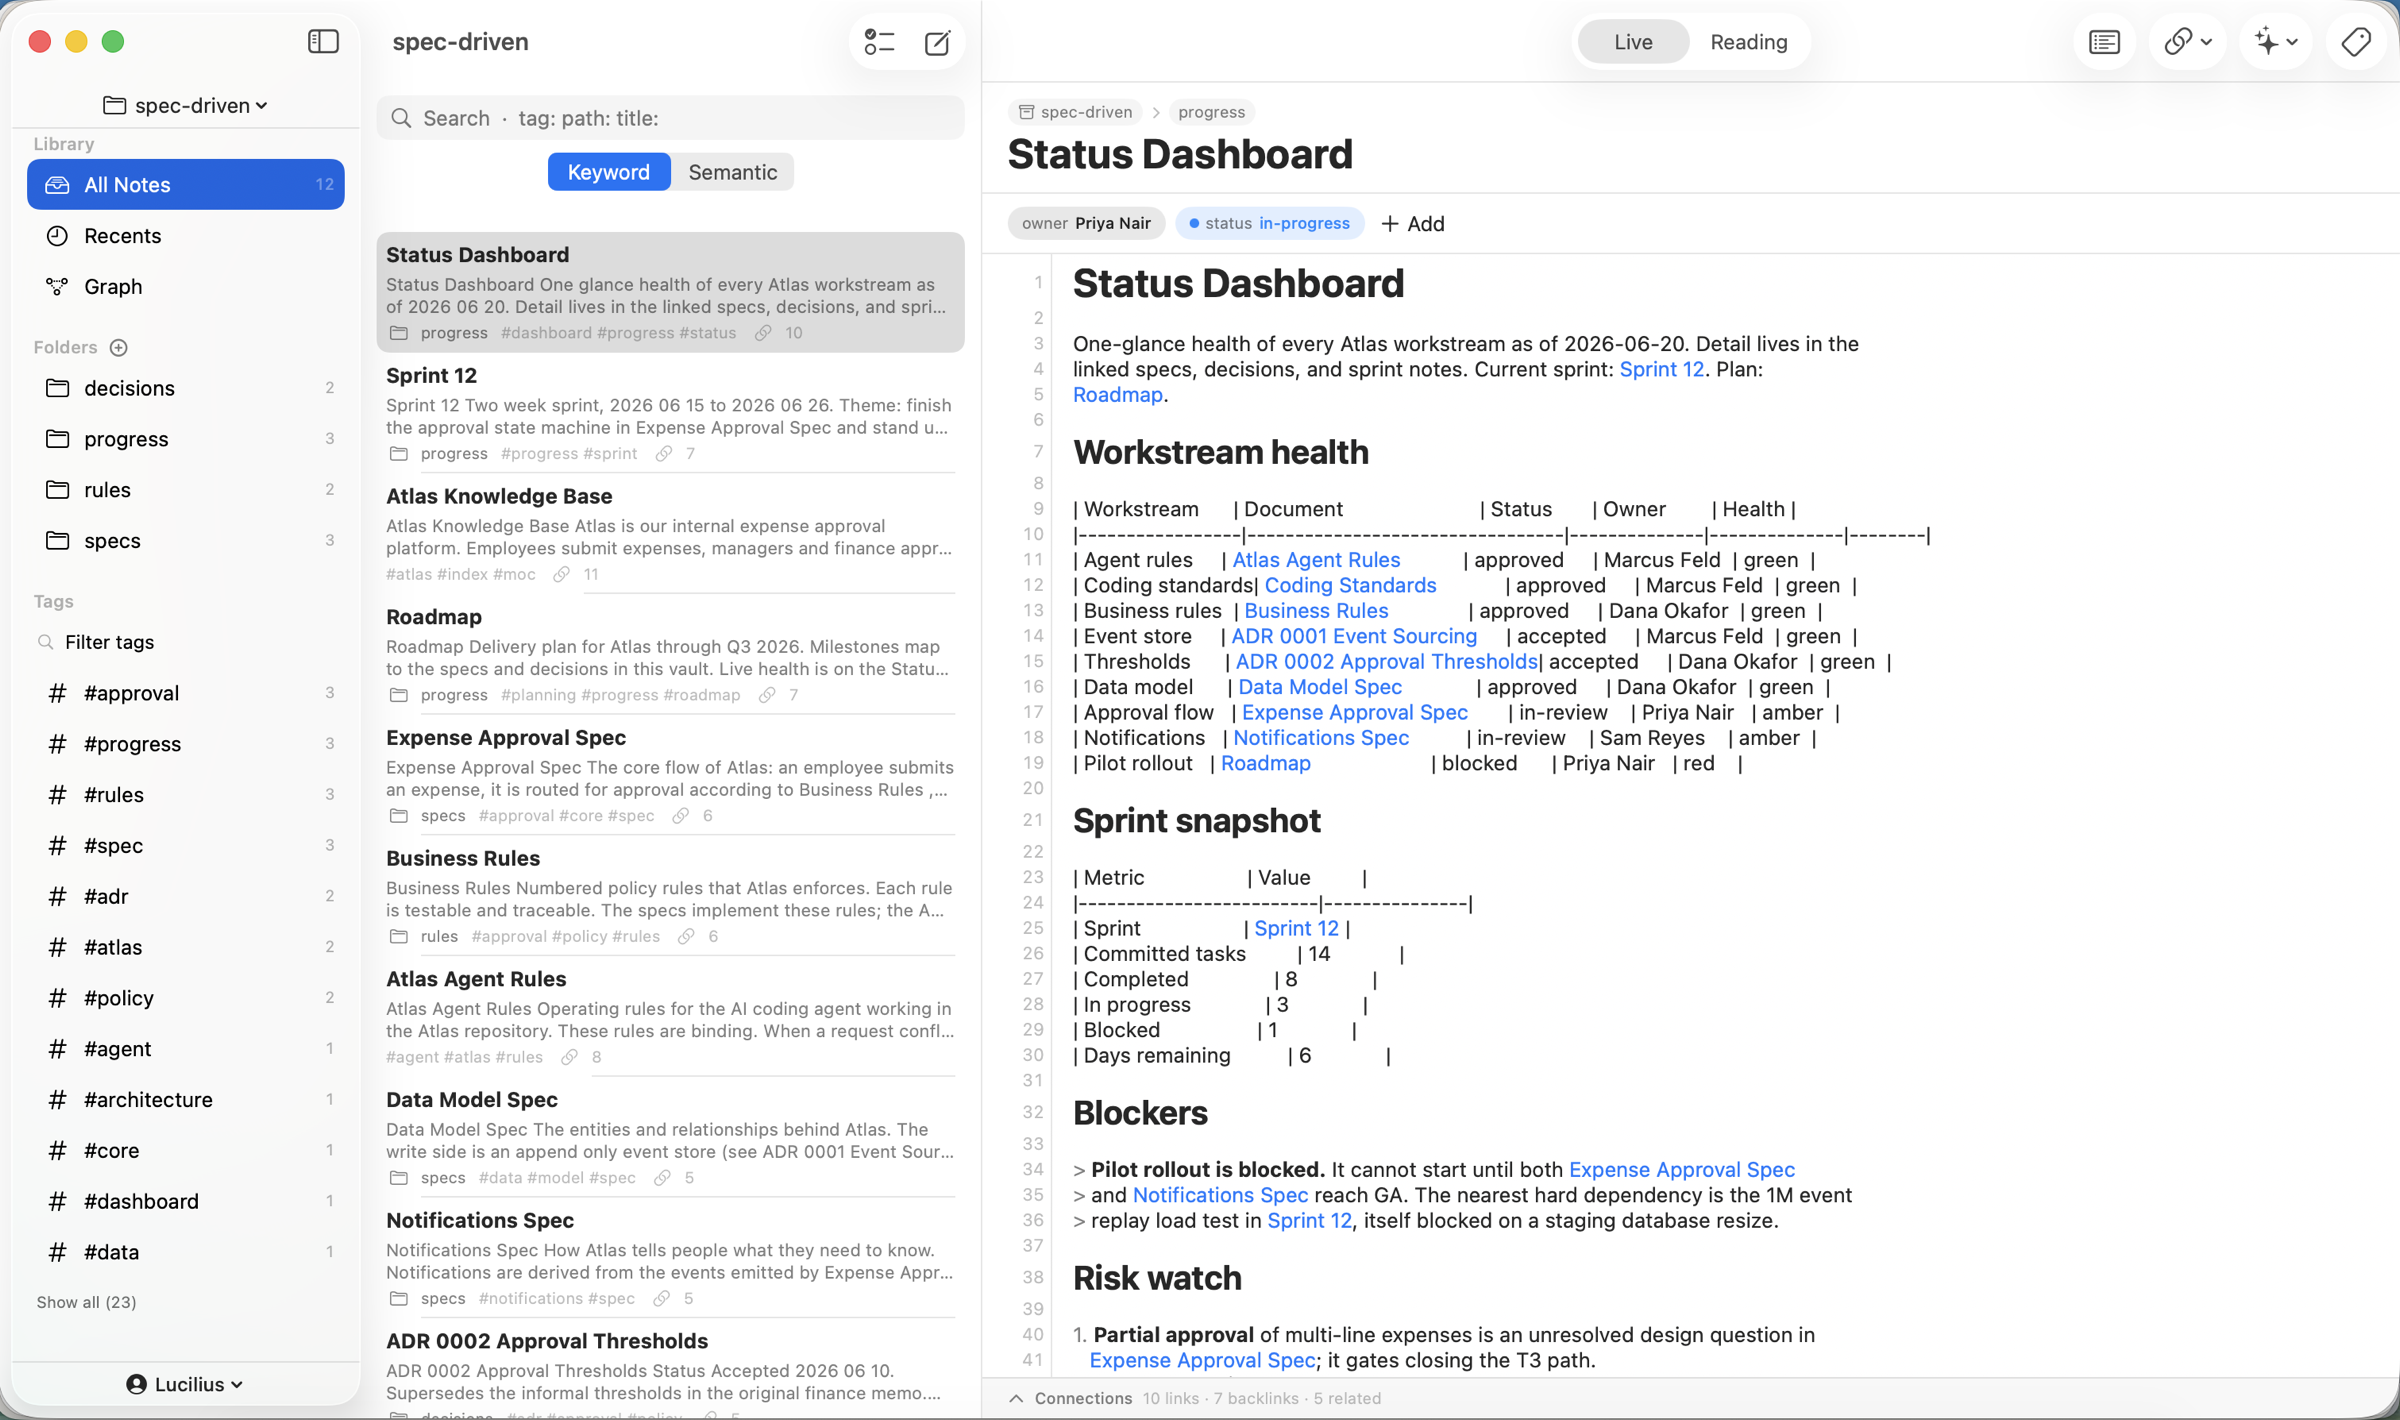Open the Notifications Spec note in list
The image size is (2400, 1420).
click(670, 1259)
